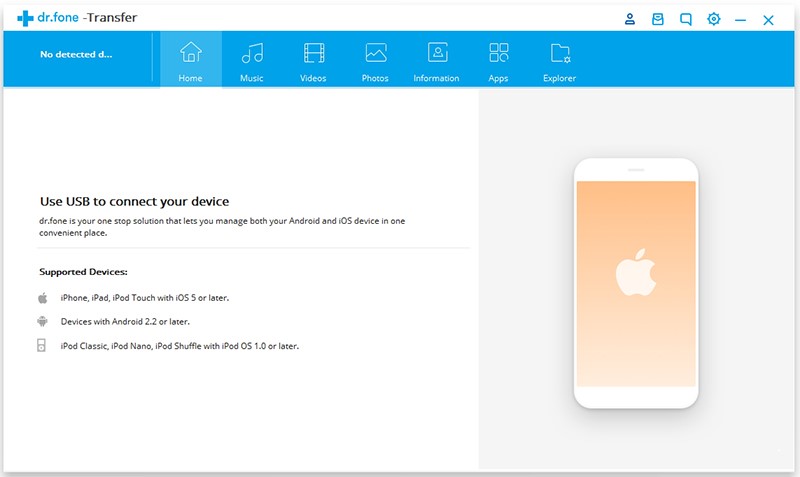This screenshot has width=800, height=477.
Task: Switch to the Videos tab label
Action: click(313, 78)
